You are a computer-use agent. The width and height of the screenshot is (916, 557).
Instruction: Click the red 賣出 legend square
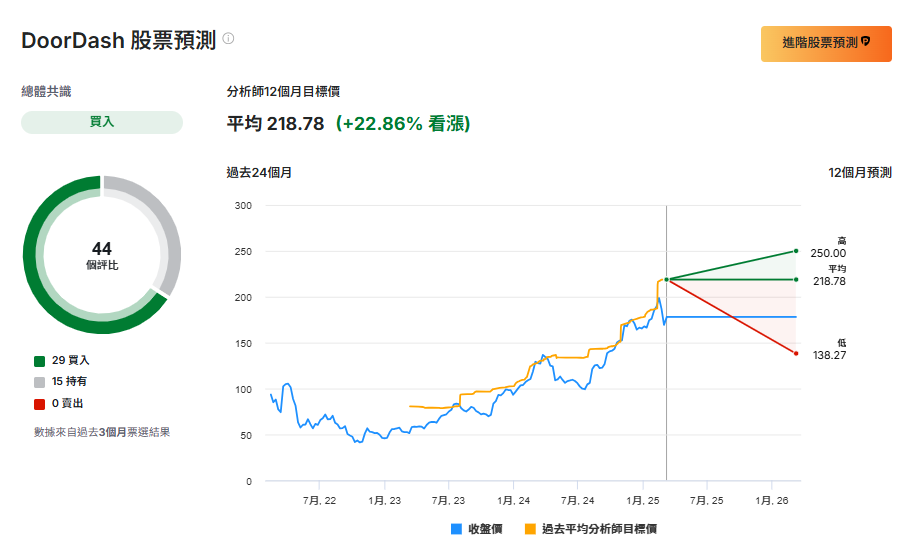[x=39, y=404]
